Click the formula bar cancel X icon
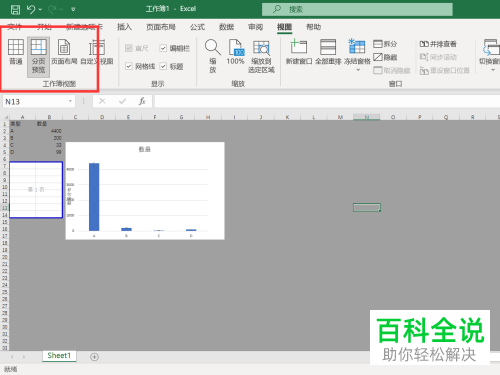Screen dimensions: 500x375 tap(102, 101)
